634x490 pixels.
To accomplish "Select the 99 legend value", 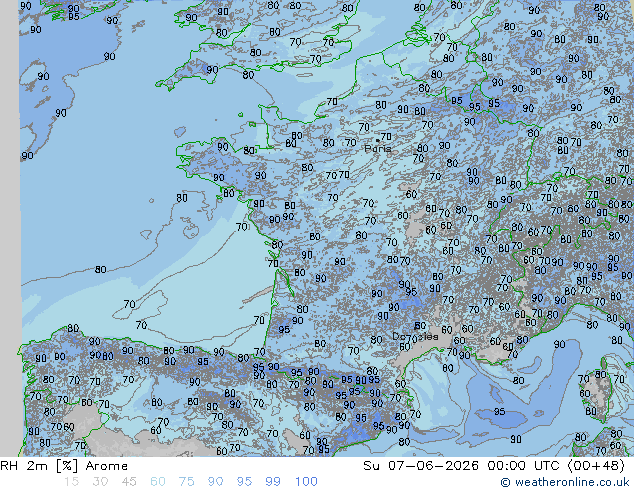I will click(273, 482).
